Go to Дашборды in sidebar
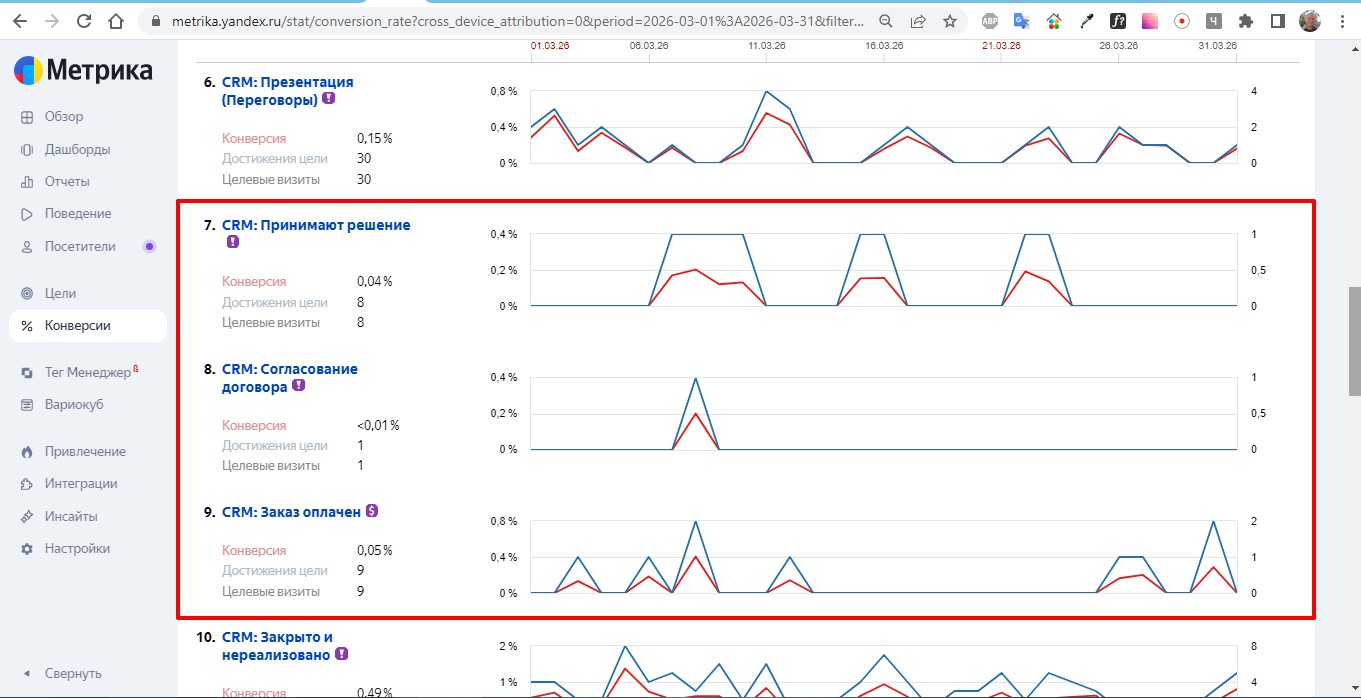The image size is (1361, 698). click(x=77, y=149)
